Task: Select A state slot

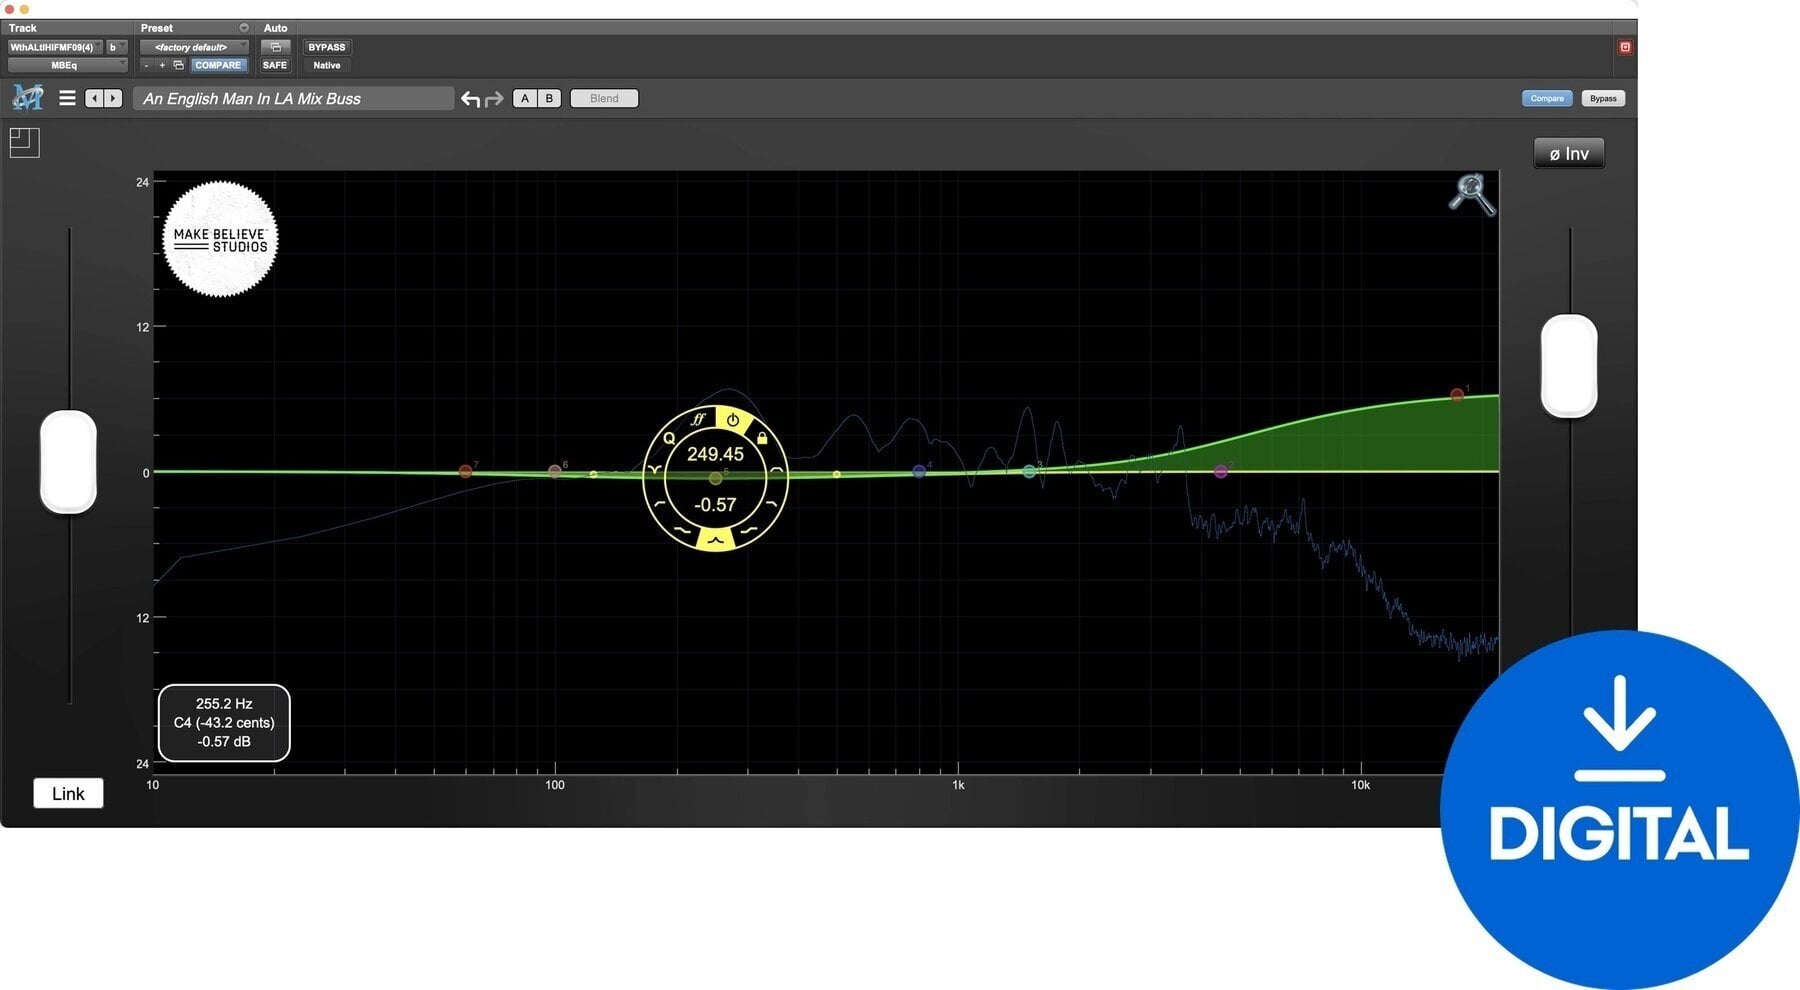Action: pos(525,98)
